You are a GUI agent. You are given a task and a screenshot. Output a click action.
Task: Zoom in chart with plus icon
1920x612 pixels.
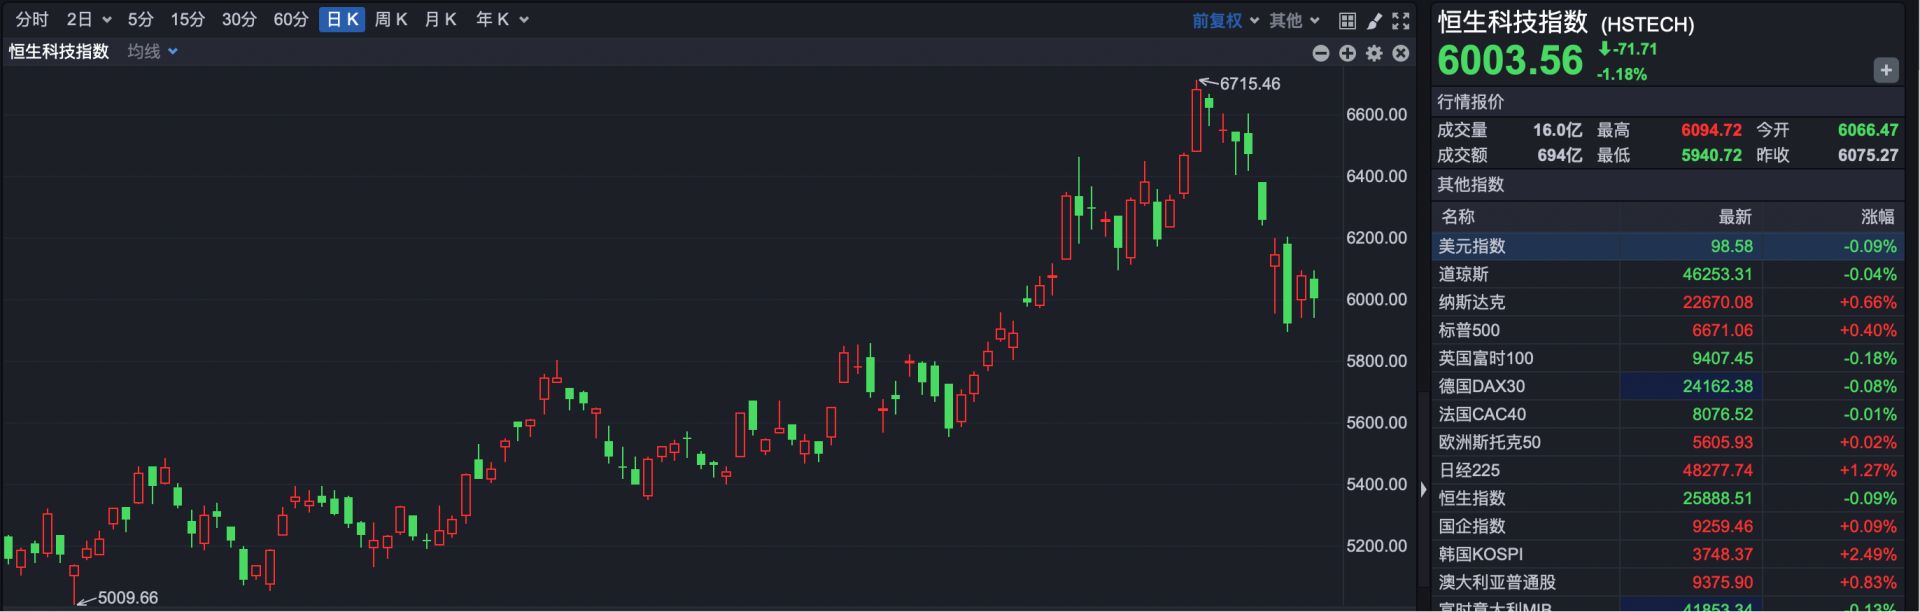coord(1348,53)
